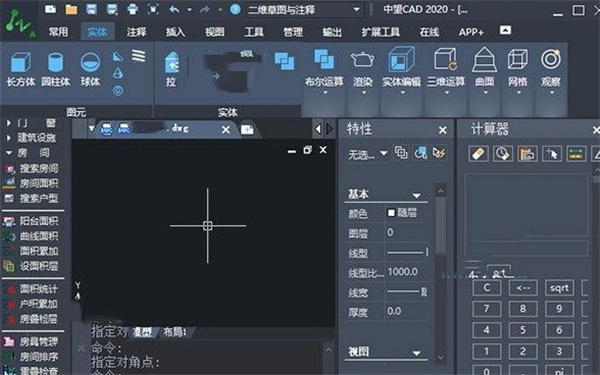Select the small wedge primitive icon

[118, 57]
